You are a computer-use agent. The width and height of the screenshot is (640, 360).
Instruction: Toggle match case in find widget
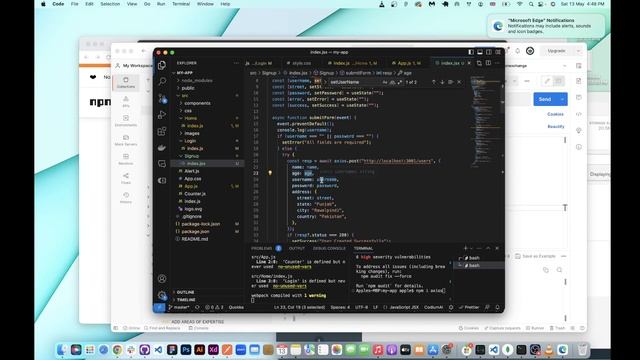(385, 82)
